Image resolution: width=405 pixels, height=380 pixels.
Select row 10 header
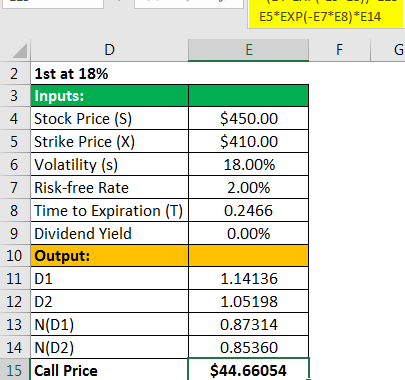point(15,256)
